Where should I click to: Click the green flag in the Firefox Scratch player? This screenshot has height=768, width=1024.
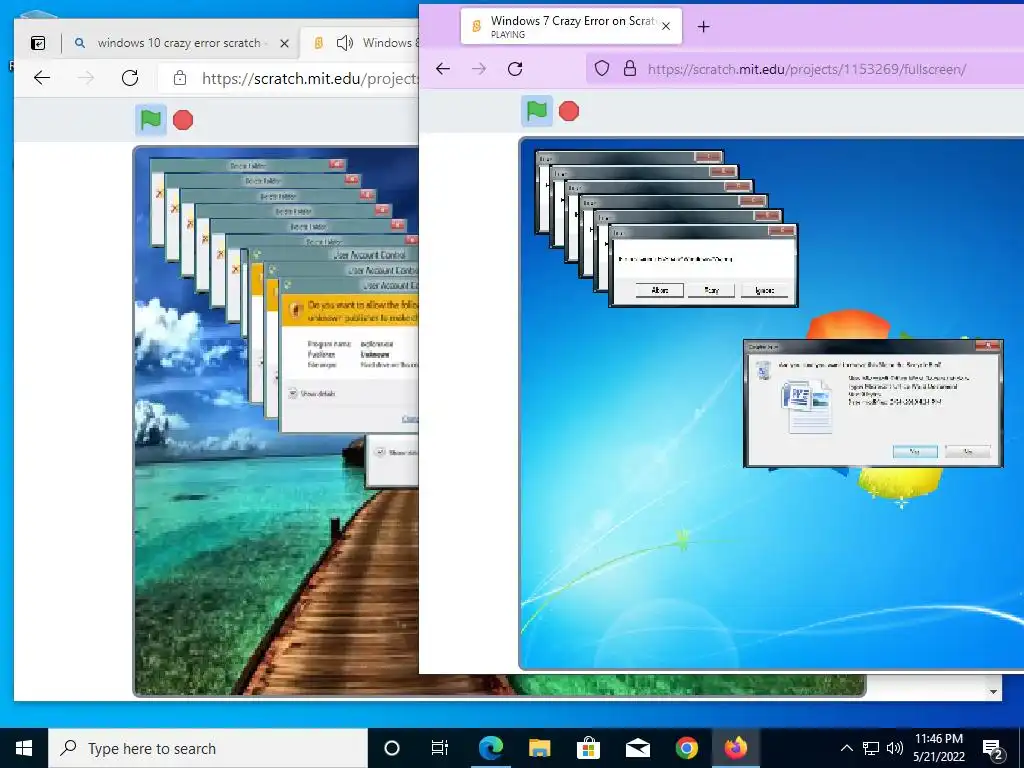(537, 111)
